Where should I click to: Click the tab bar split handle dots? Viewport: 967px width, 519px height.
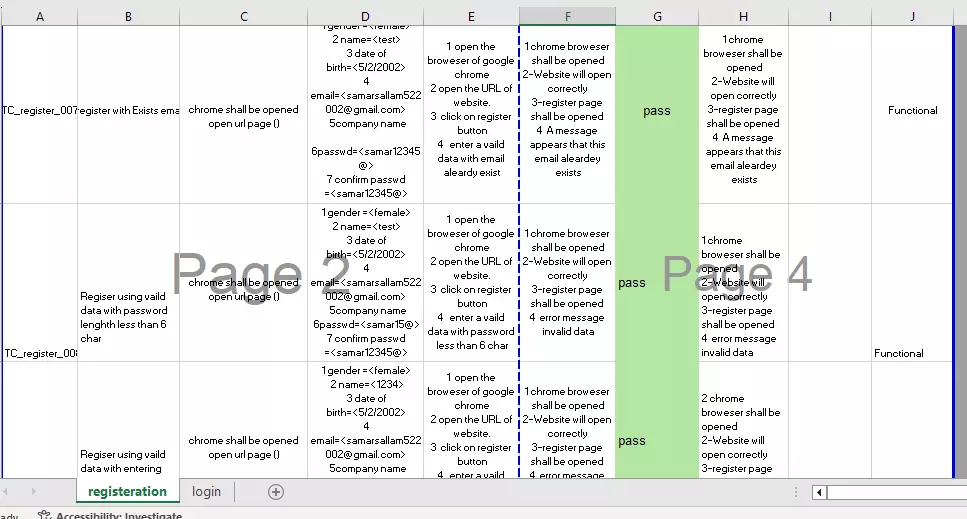(x=796, y=492)
